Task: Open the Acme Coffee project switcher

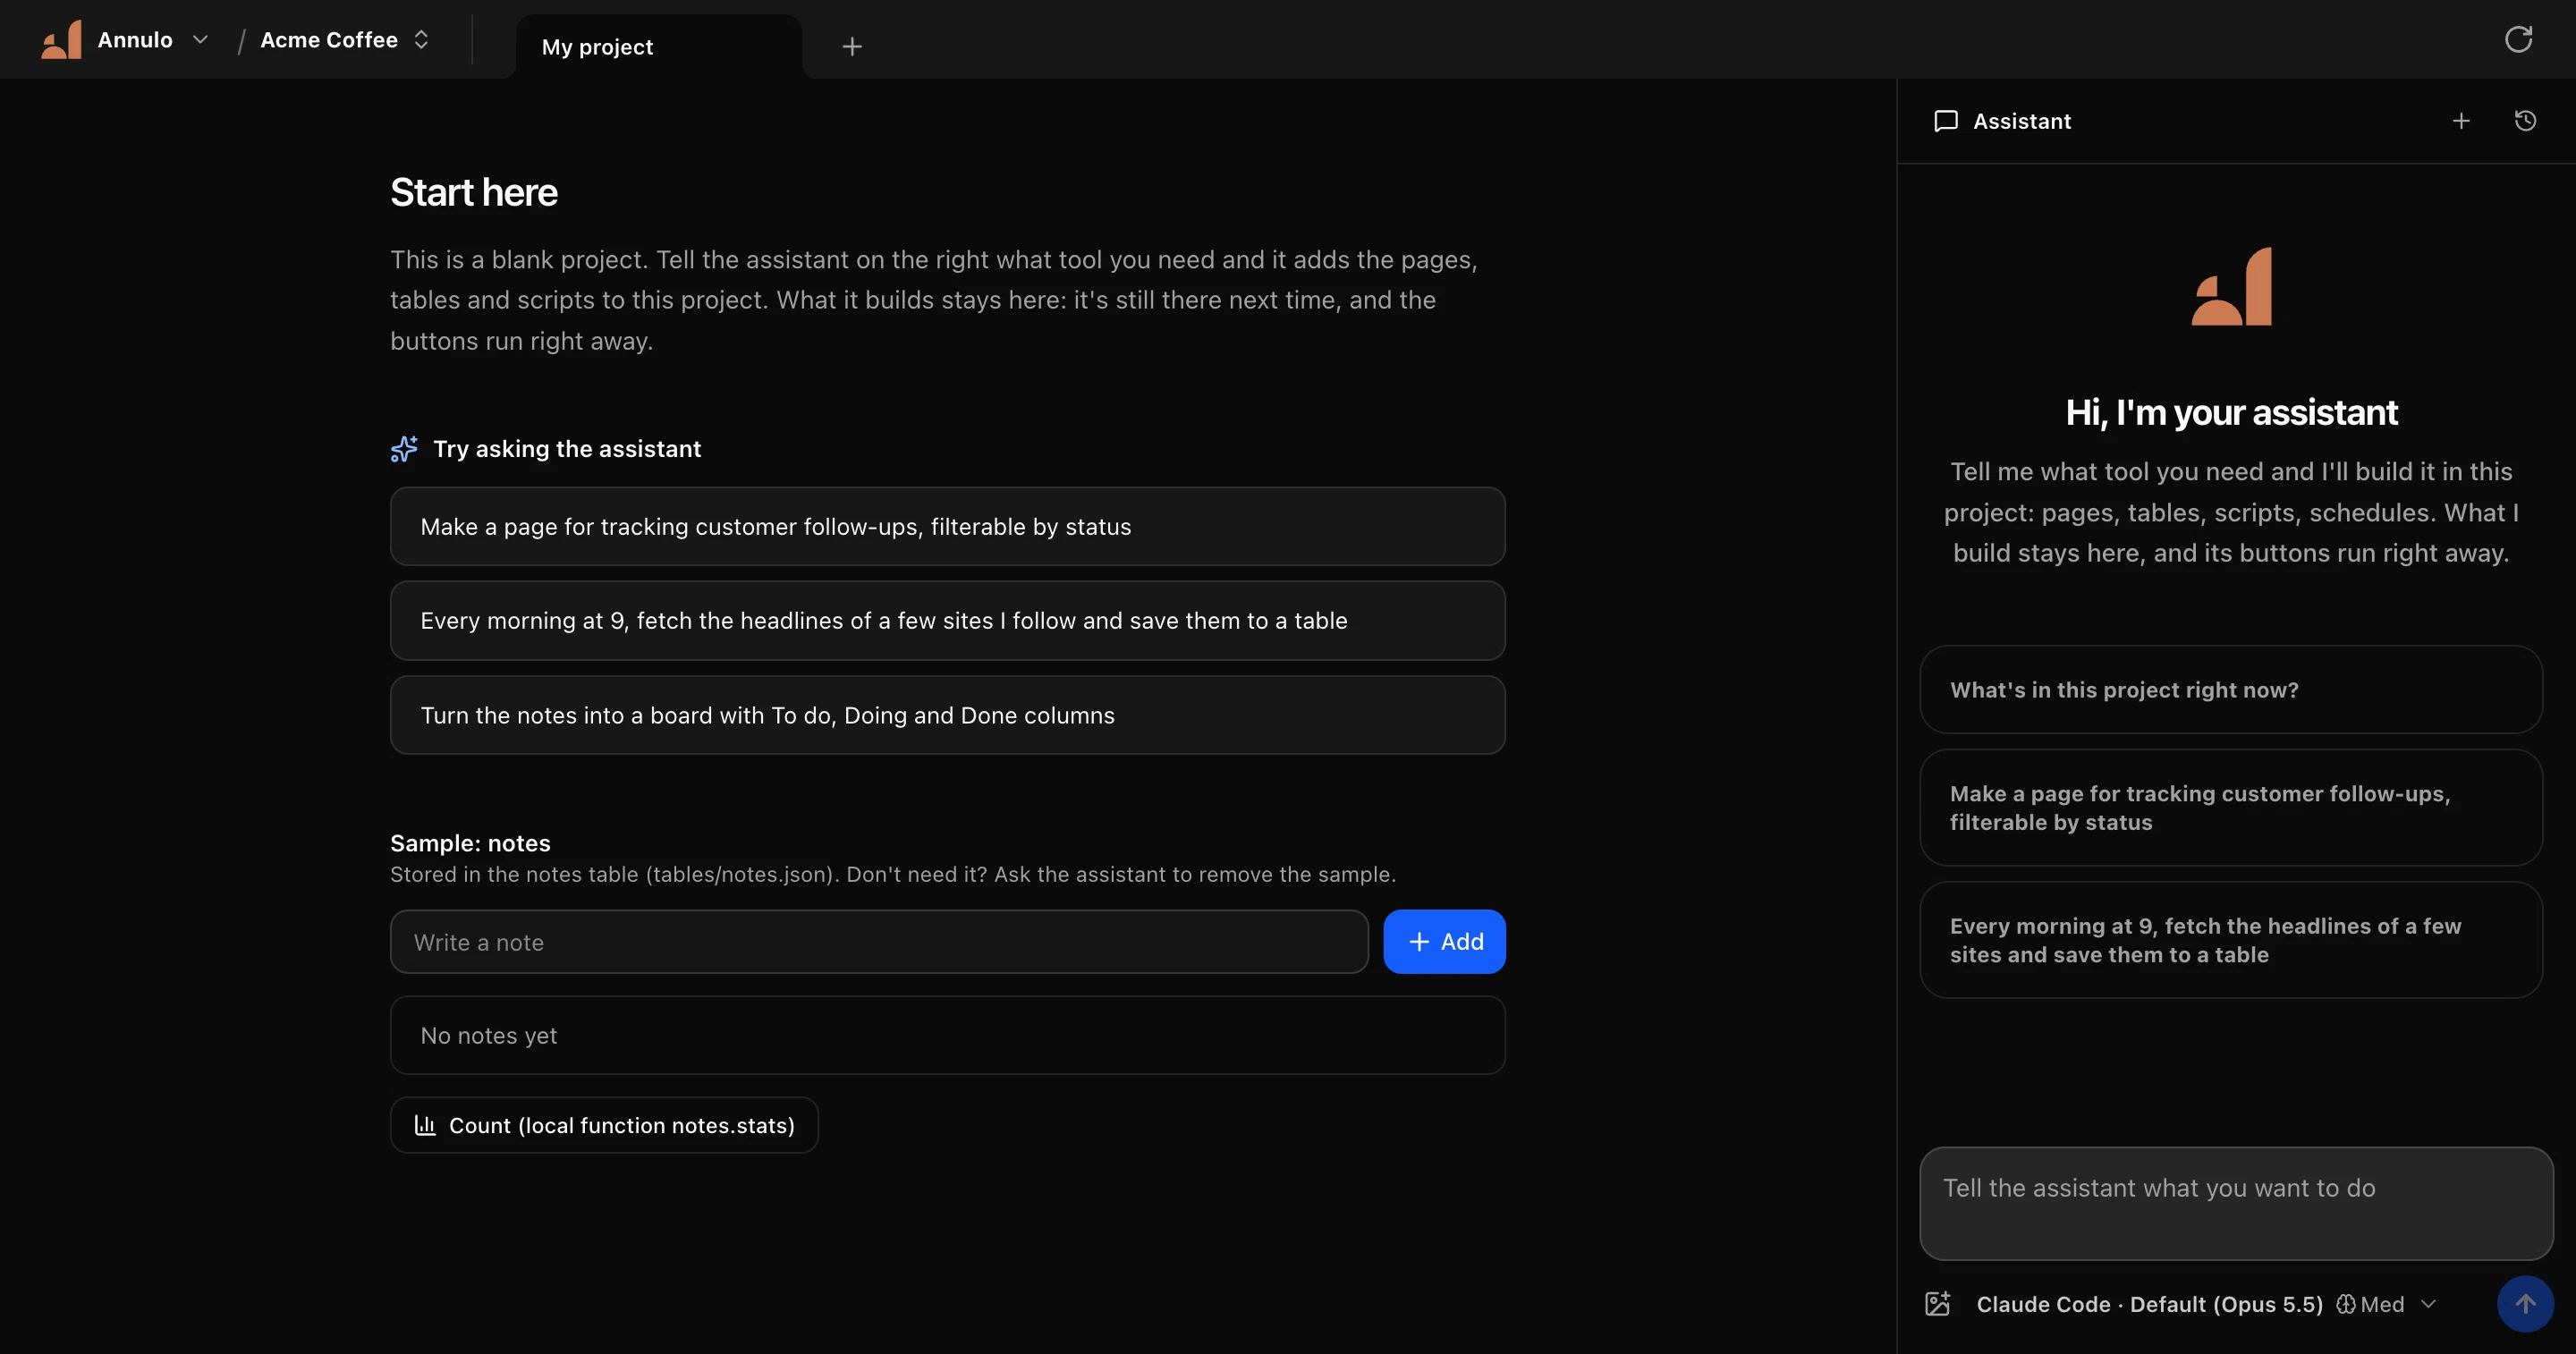Action: 344,40
